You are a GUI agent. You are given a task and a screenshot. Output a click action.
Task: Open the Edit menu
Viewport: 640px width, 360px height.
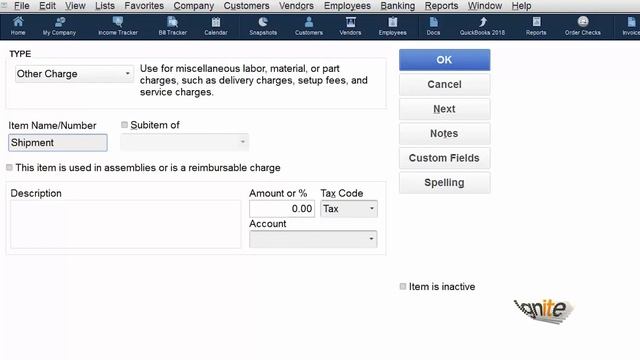47,6
